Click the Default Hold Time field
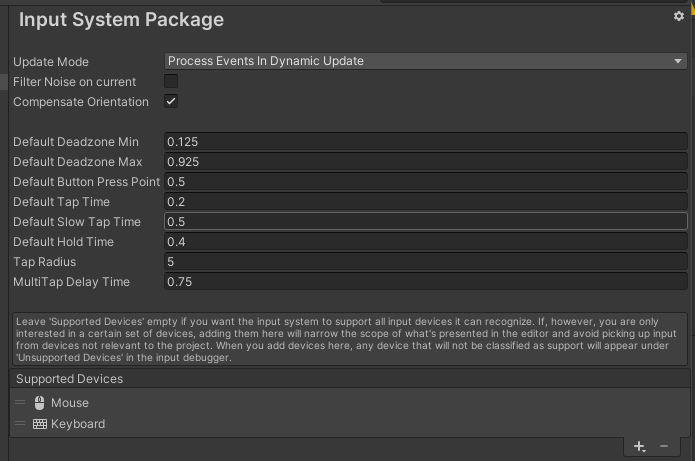695x461 pixels. [x=425, y=242]
